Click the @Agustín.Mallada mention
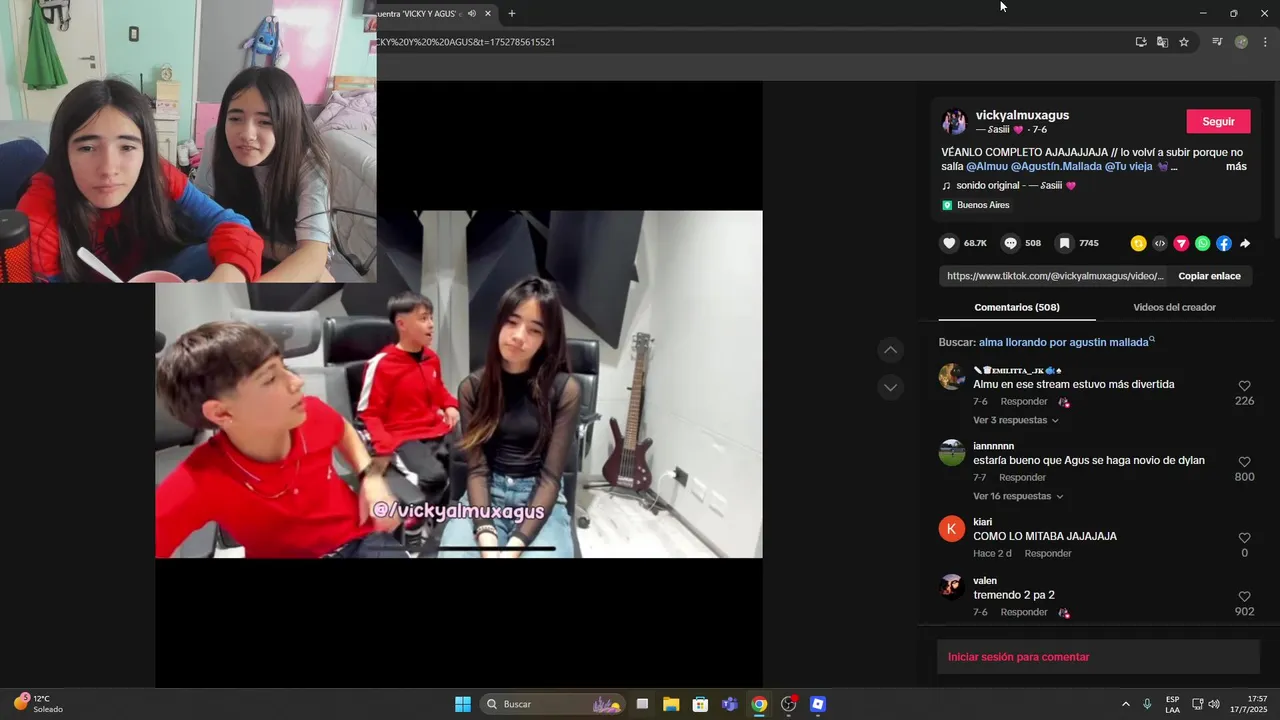1280x720 pixels. click(x=1056, y=166)
